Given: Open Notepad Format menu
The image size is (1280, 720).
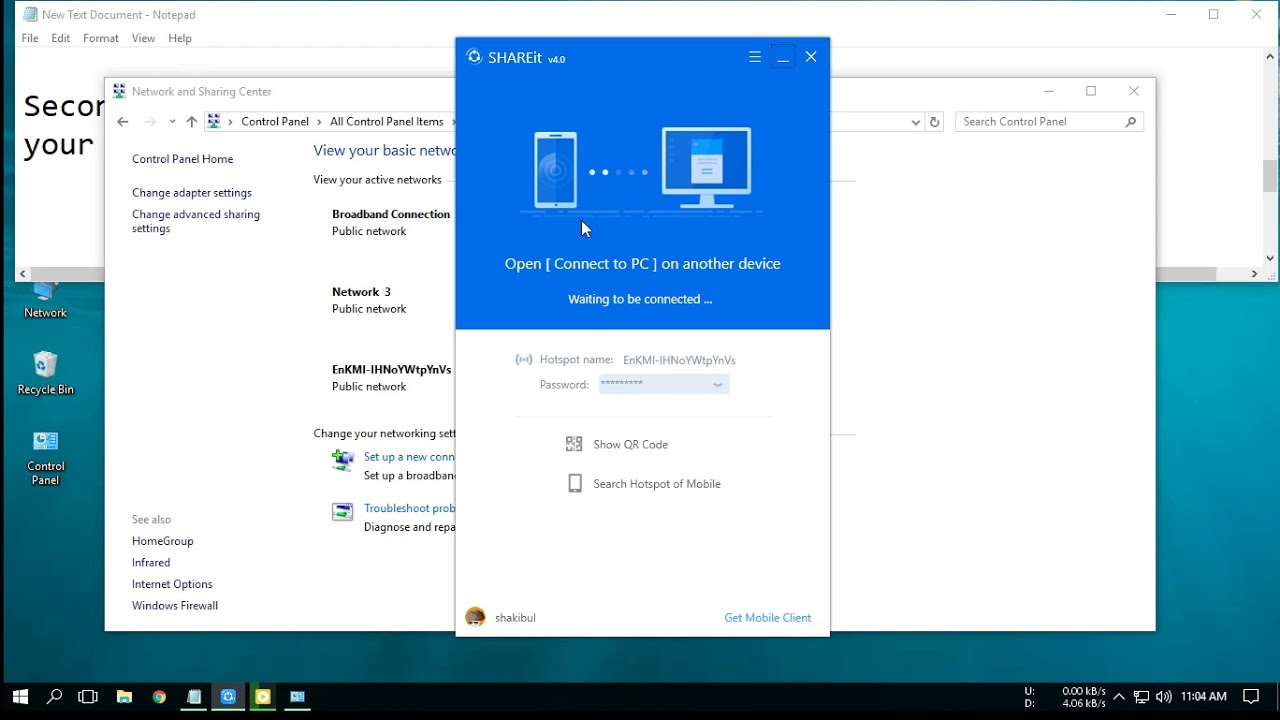Looking at the screenshot, I should tap(101, 38).
